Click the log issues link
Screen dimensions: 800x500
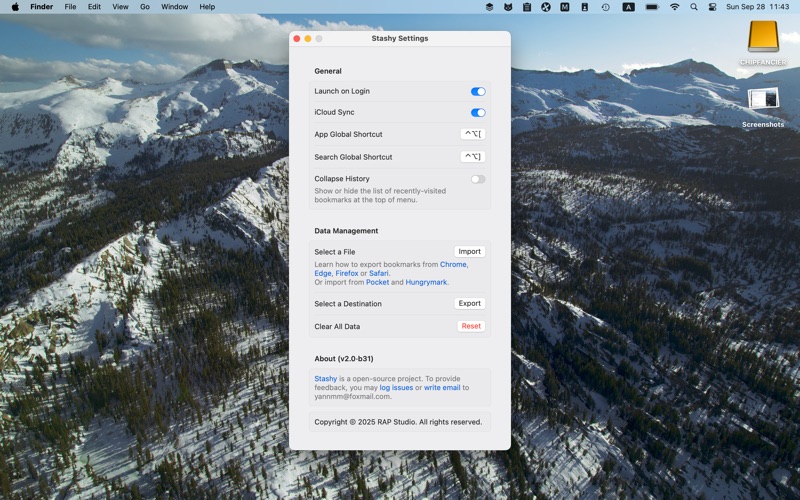[x=396, y=388]
